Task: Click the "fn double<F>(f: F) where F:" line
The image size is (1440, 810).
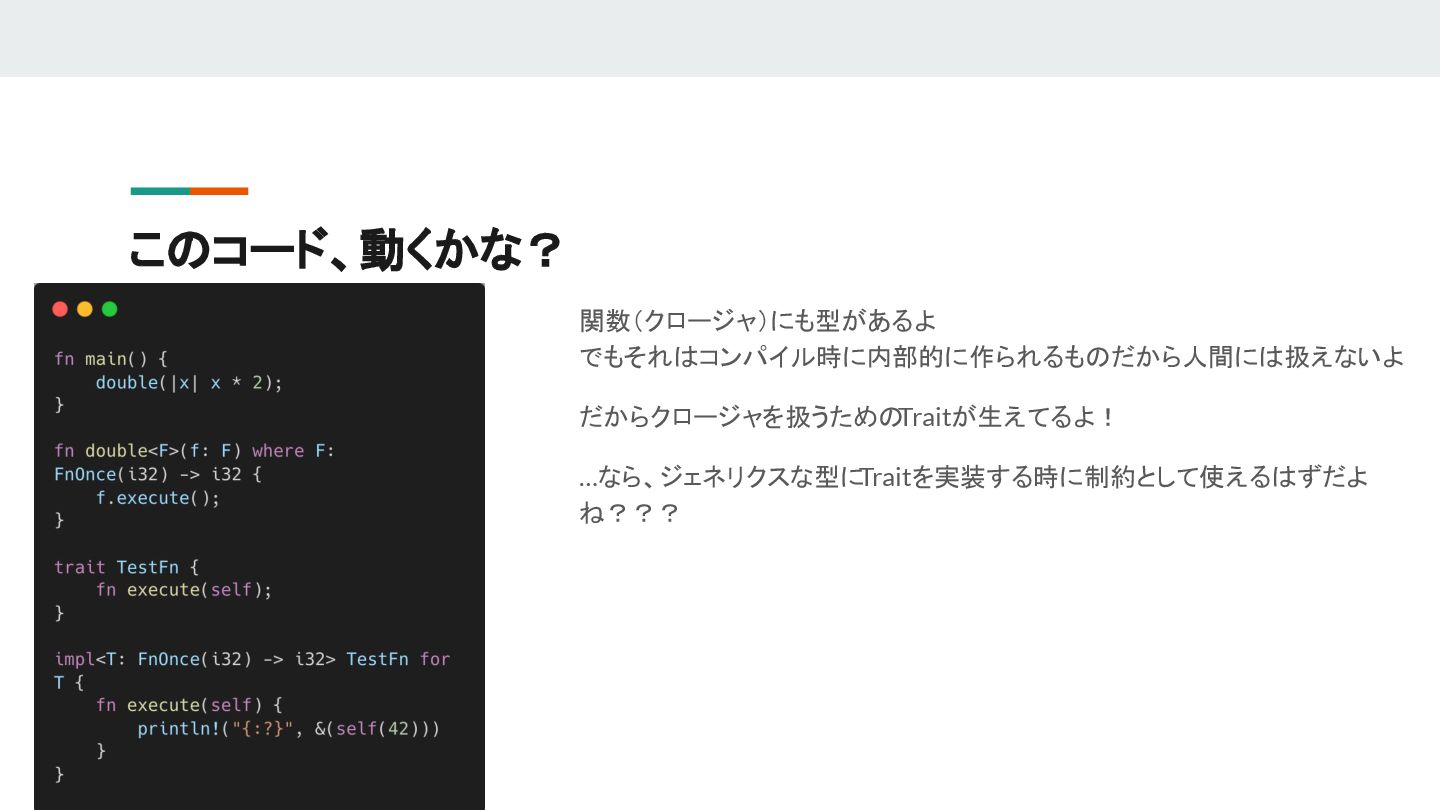Action: [194, 450]
